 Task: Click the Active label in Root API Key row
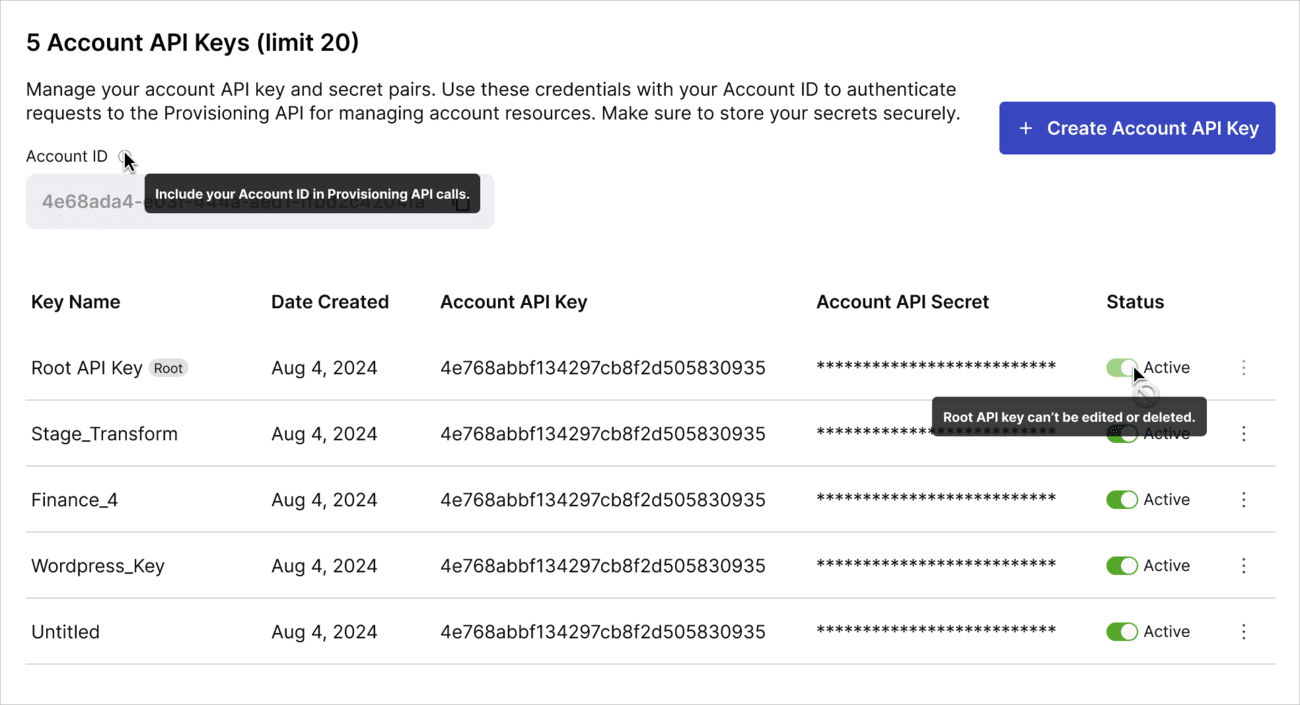tap(1167, 368)
